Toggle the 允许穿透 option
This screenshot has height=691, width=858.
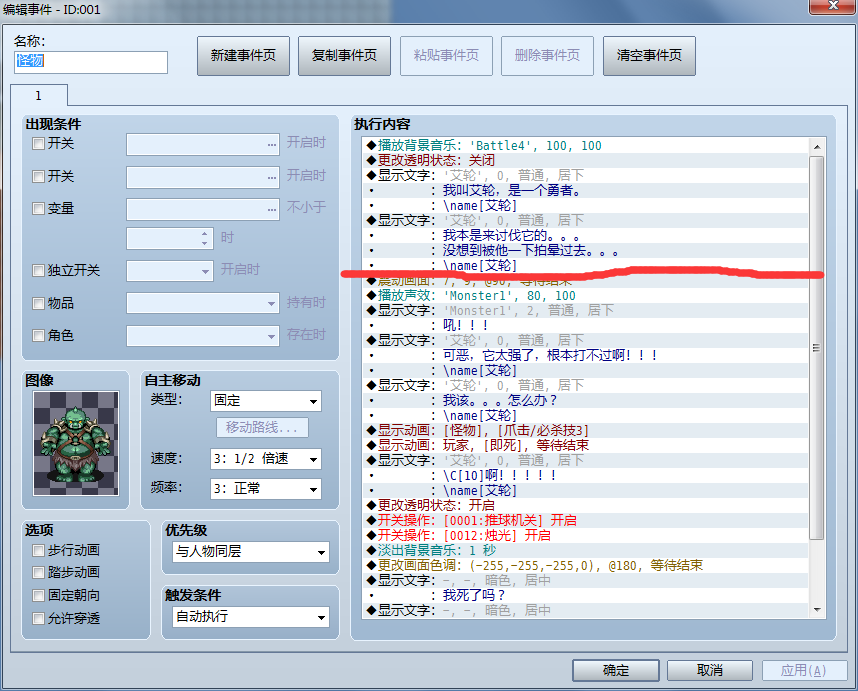pos(38,618)
